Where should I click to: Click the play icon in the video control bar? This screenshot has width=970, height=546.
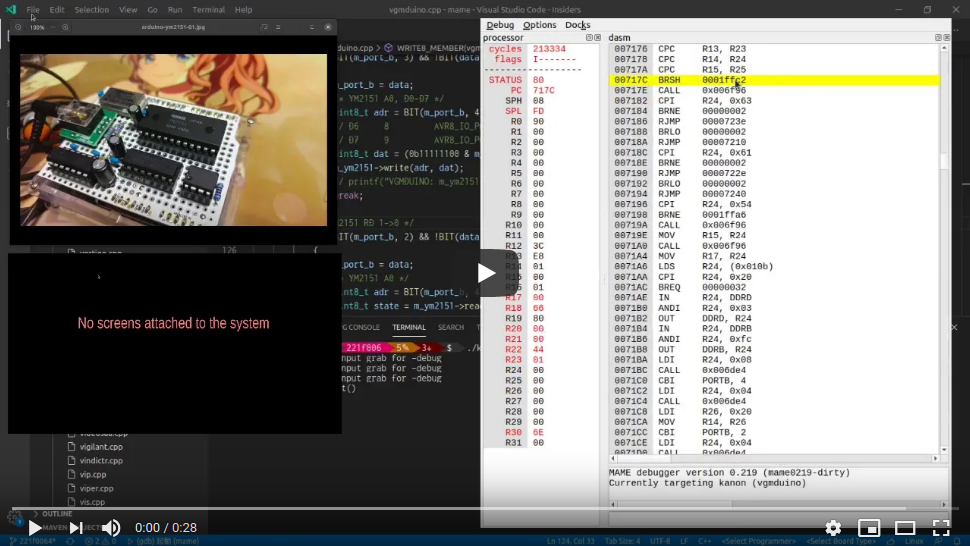point(35,527)
